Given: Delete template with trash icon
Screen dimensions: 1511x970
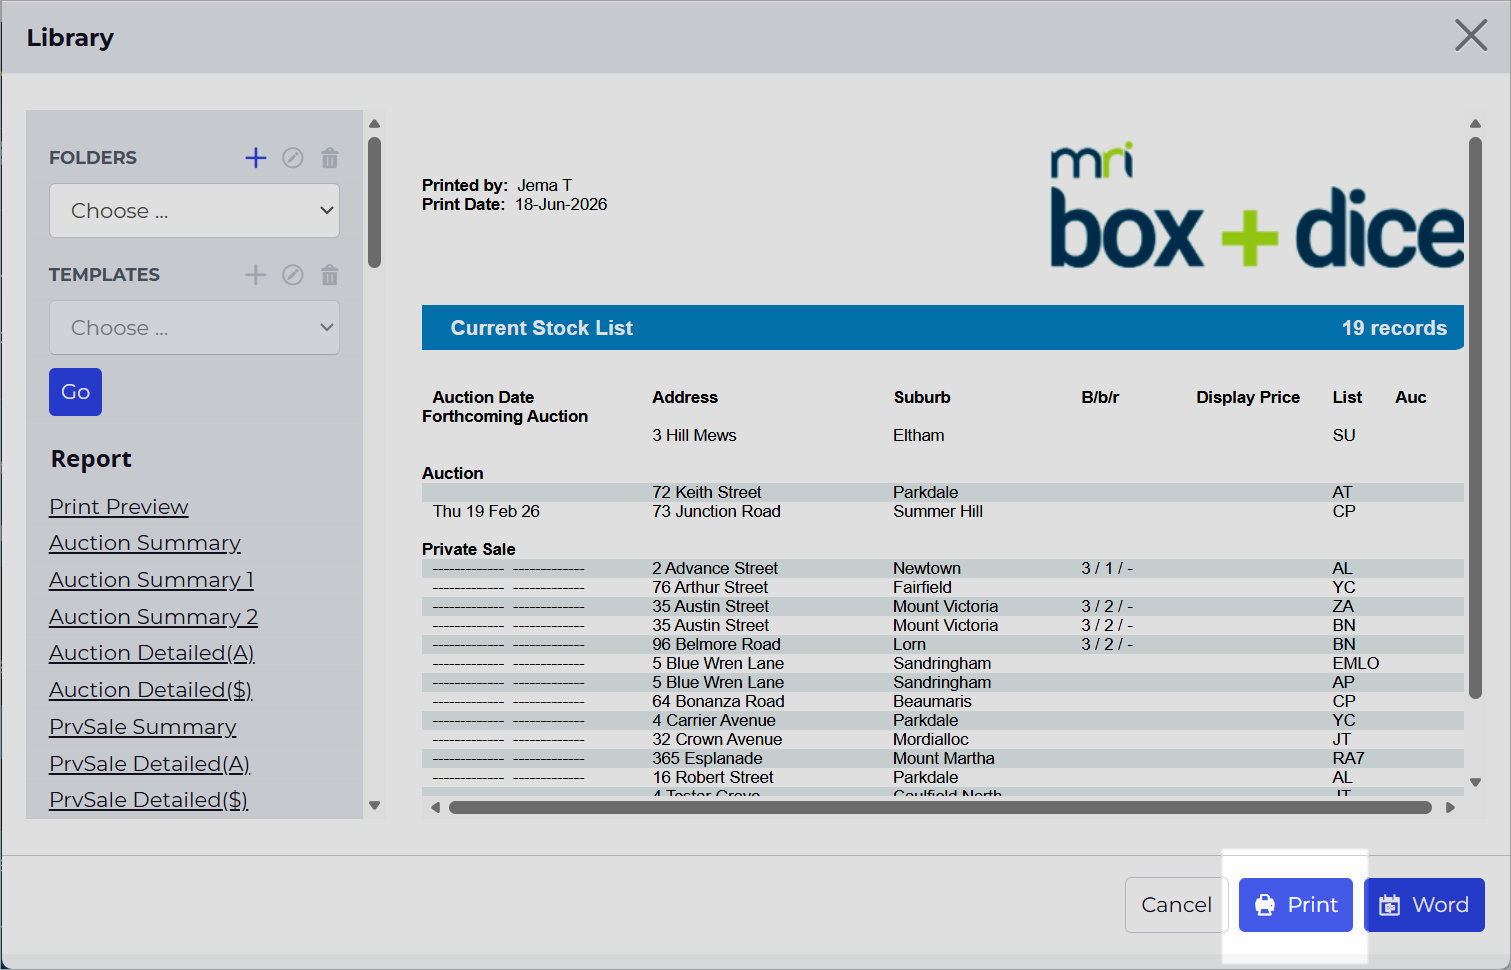Looking at the screenshot, I should click(x=330, y=275).
